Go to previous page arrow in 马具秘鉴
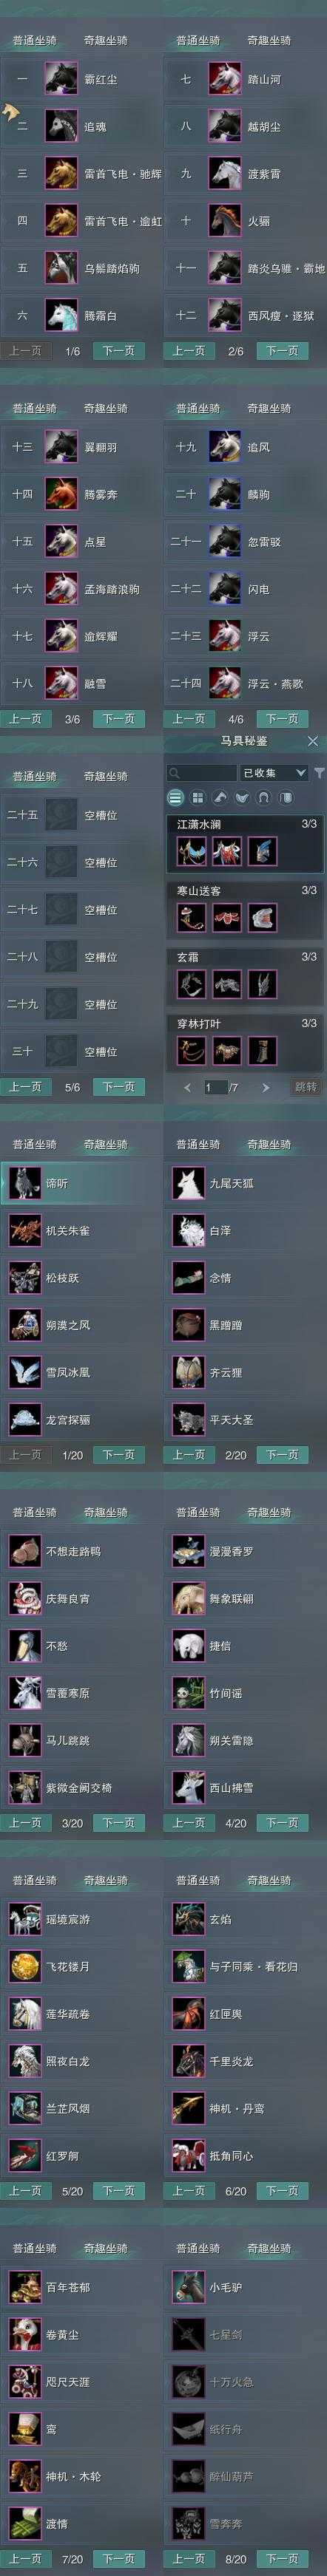327x2576 pixels. tap(187, 1087)
